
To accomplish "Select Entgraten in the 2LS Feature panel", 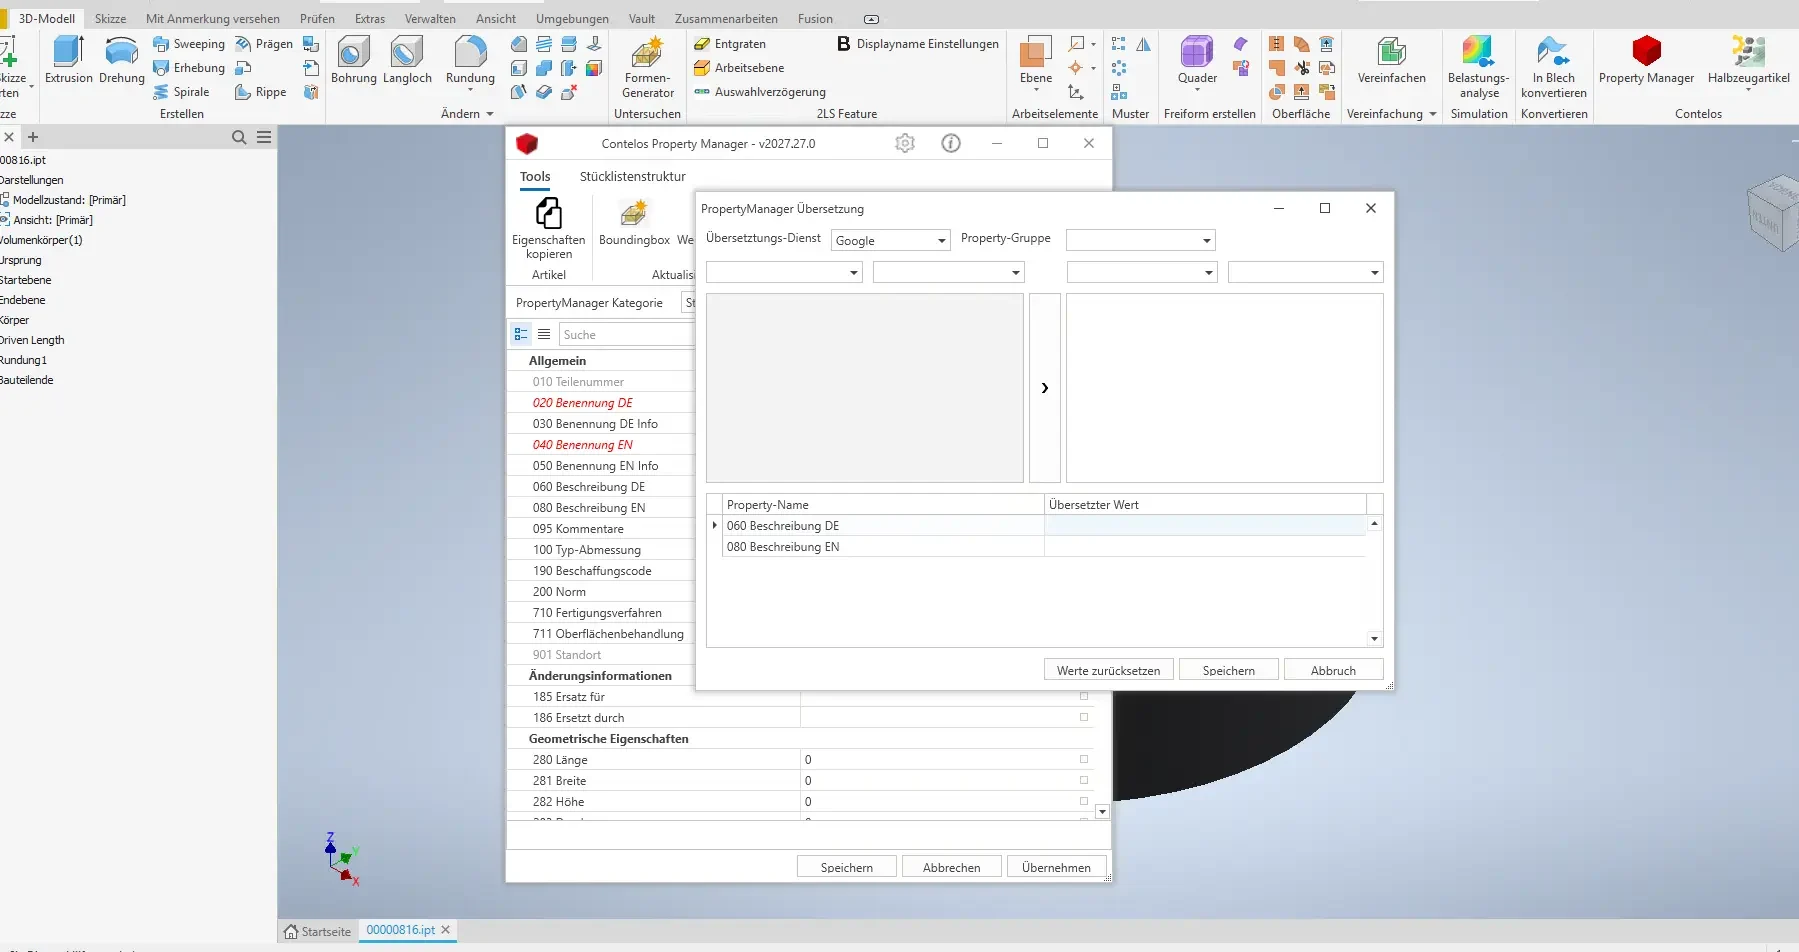I will point(730,44).
